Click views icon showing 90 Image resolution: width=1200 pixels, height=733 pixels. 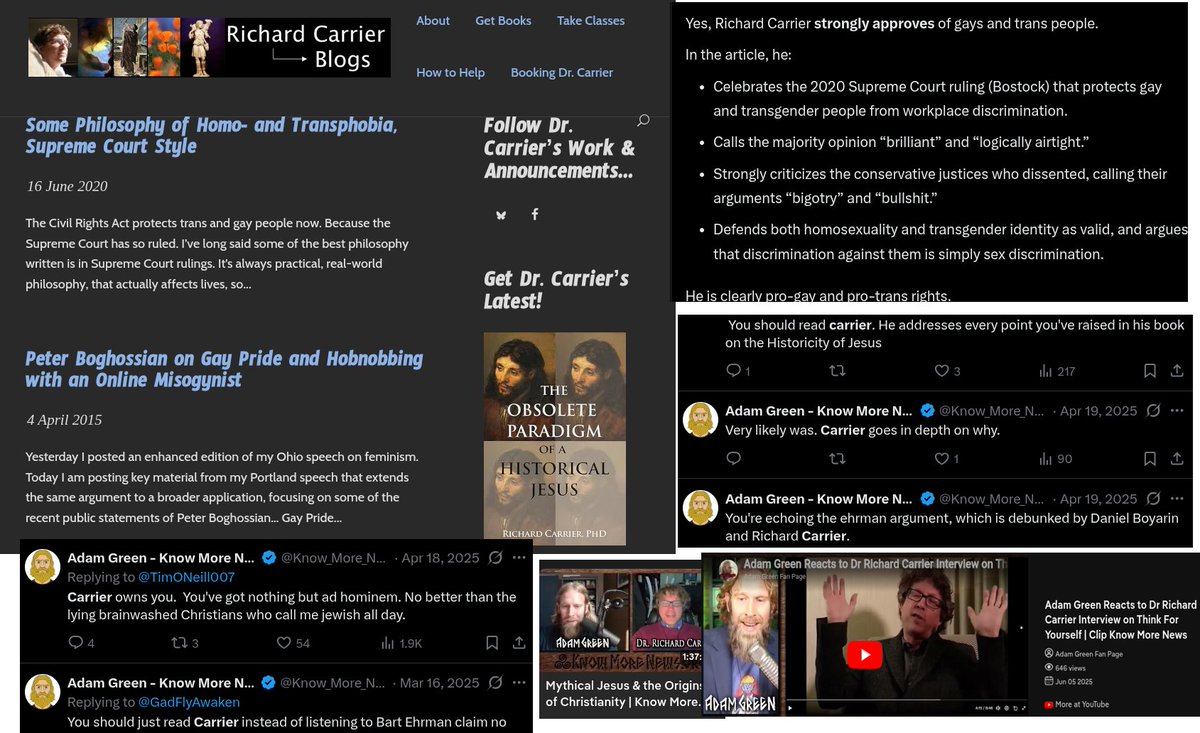(1045, 459)
